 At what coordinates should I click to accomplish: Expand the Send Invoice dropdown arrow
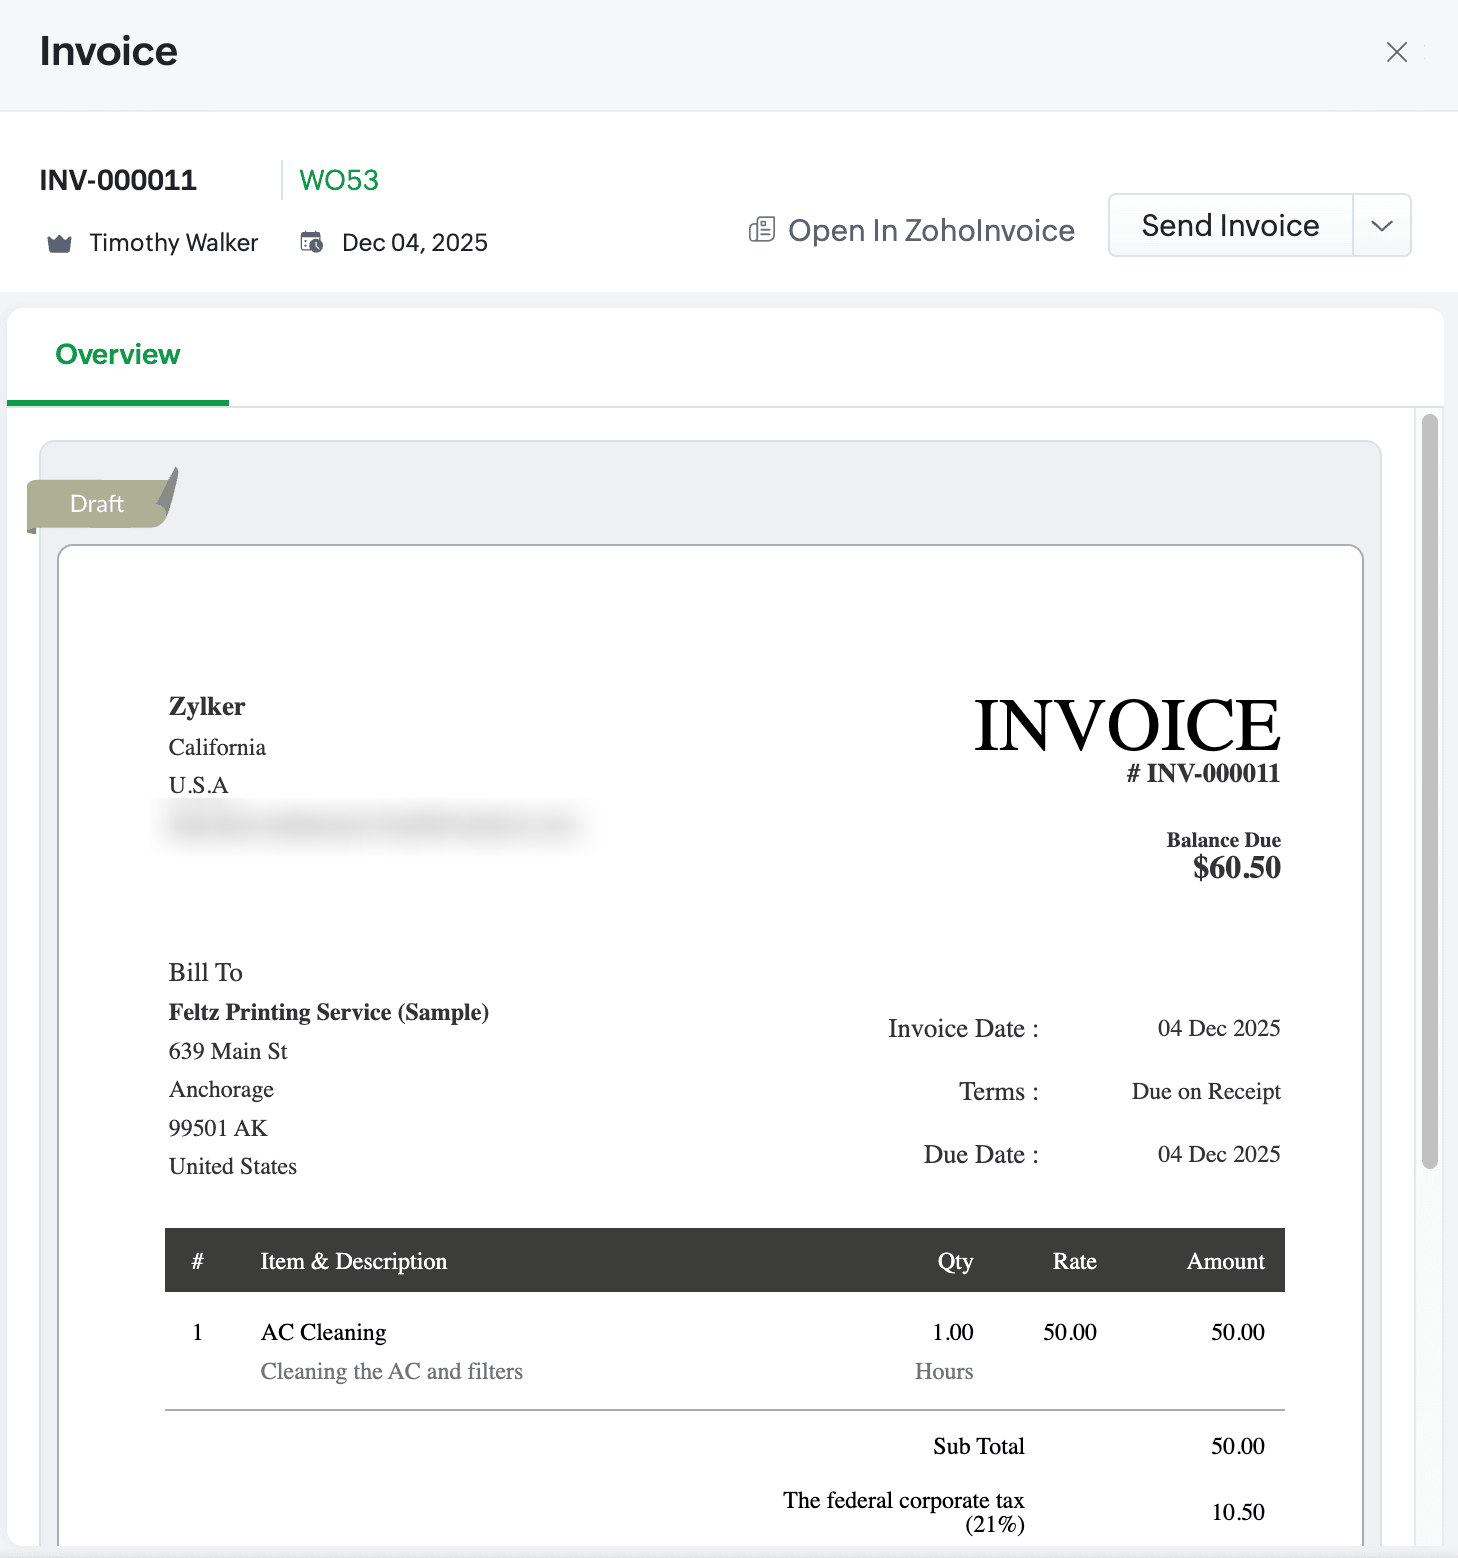(1381, 226)
